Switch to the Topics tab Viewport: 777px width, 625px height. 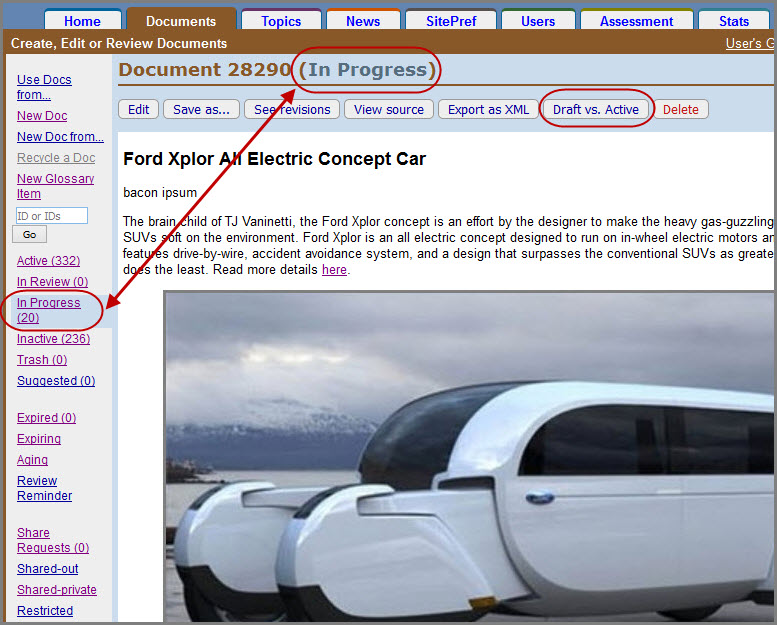coord(281,21)
